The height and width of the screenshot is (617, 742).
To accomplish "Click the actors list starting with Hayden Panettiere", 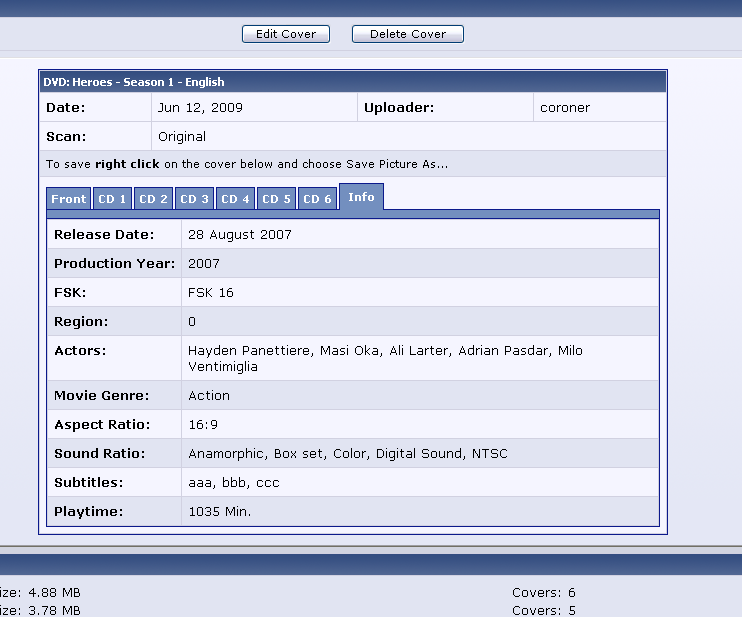I will pyautogui.click(x=385, y=358).
